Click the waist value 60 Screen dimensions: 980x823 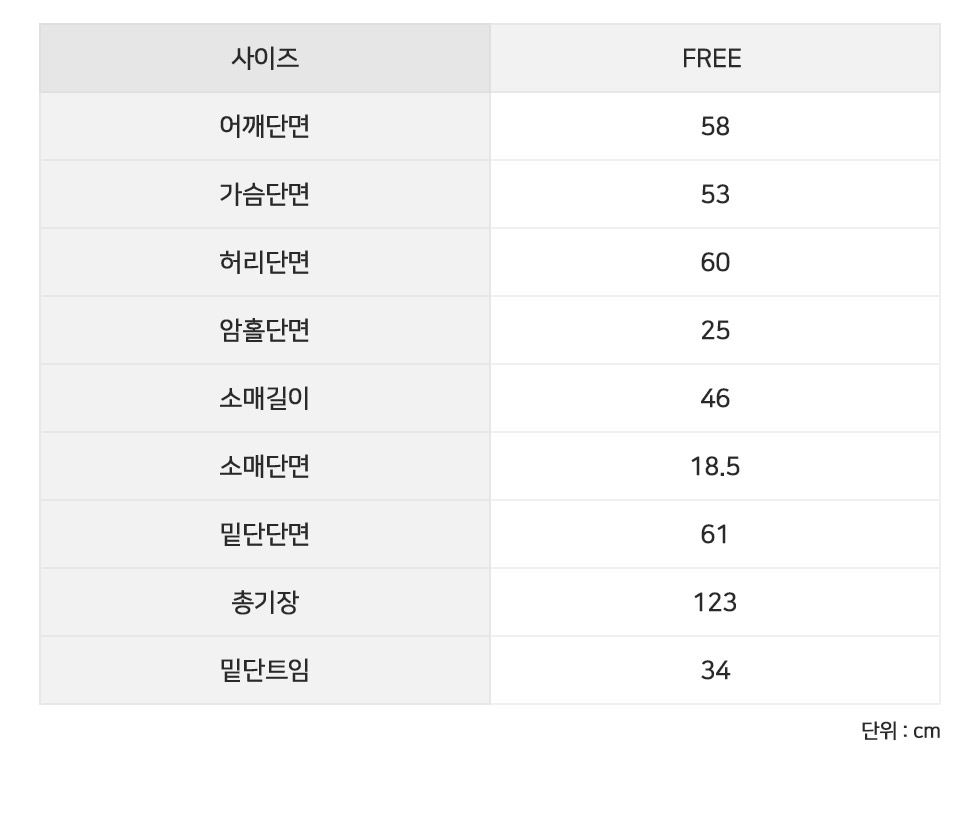point(715,263)
